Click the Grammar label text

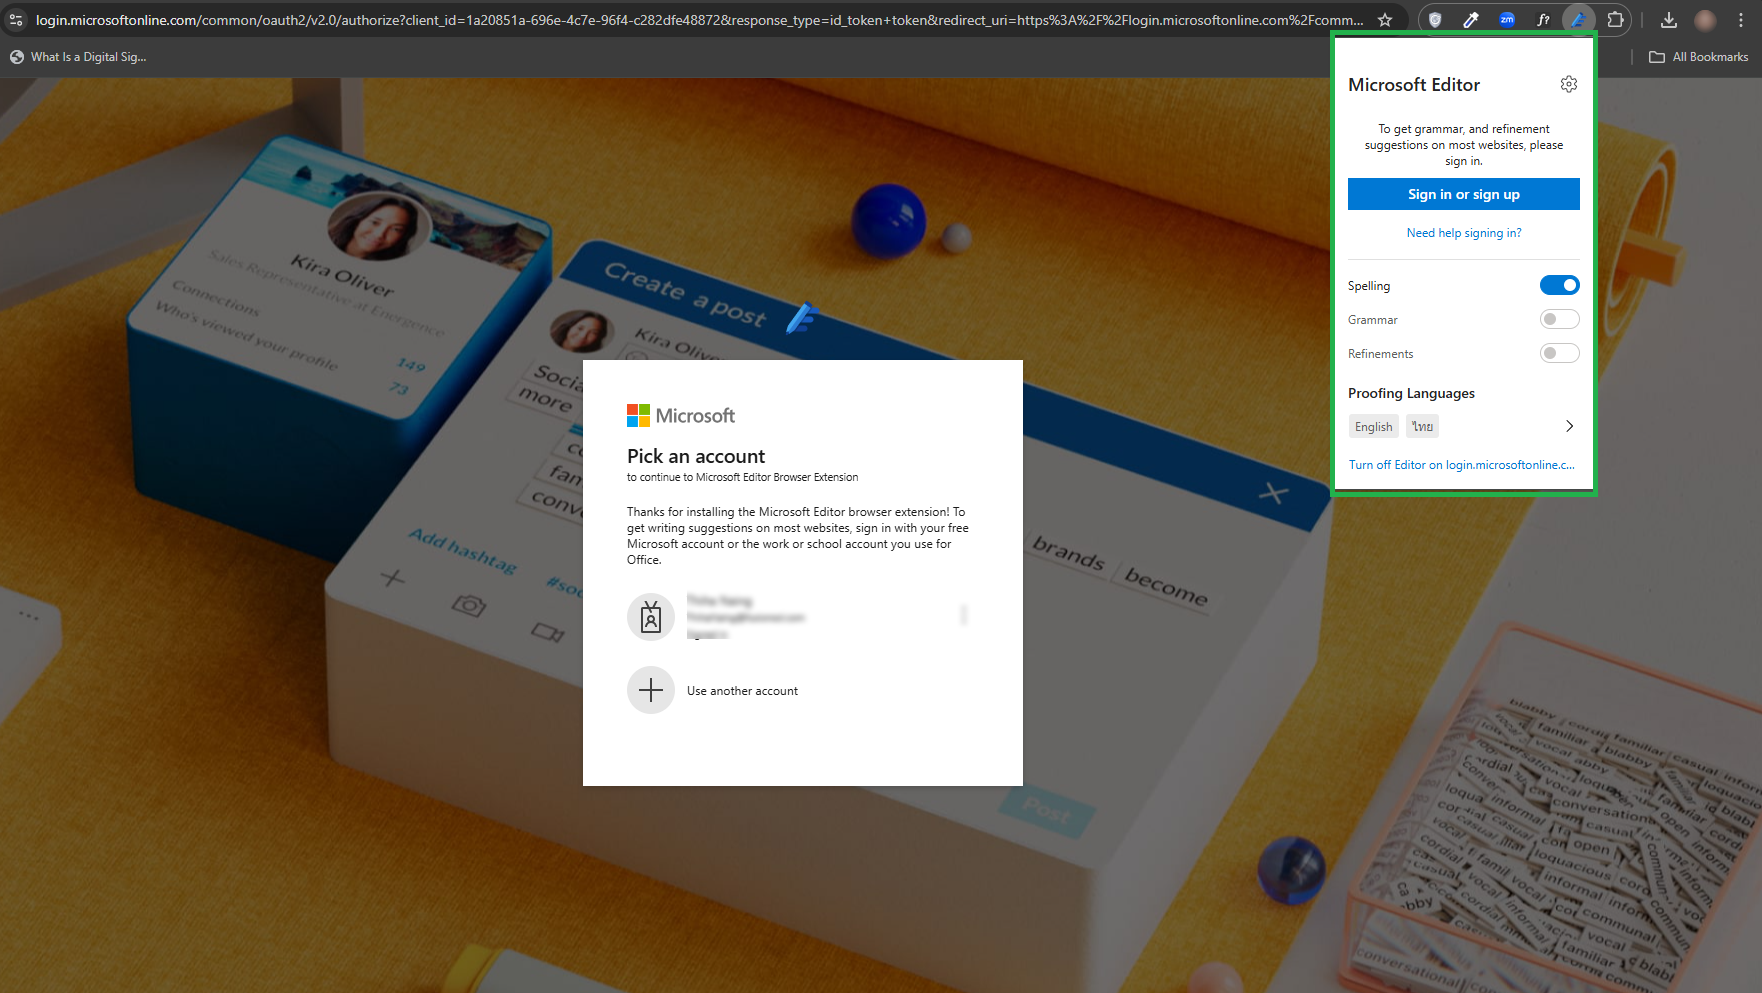pyautogui.click(x=1372, y=320)
